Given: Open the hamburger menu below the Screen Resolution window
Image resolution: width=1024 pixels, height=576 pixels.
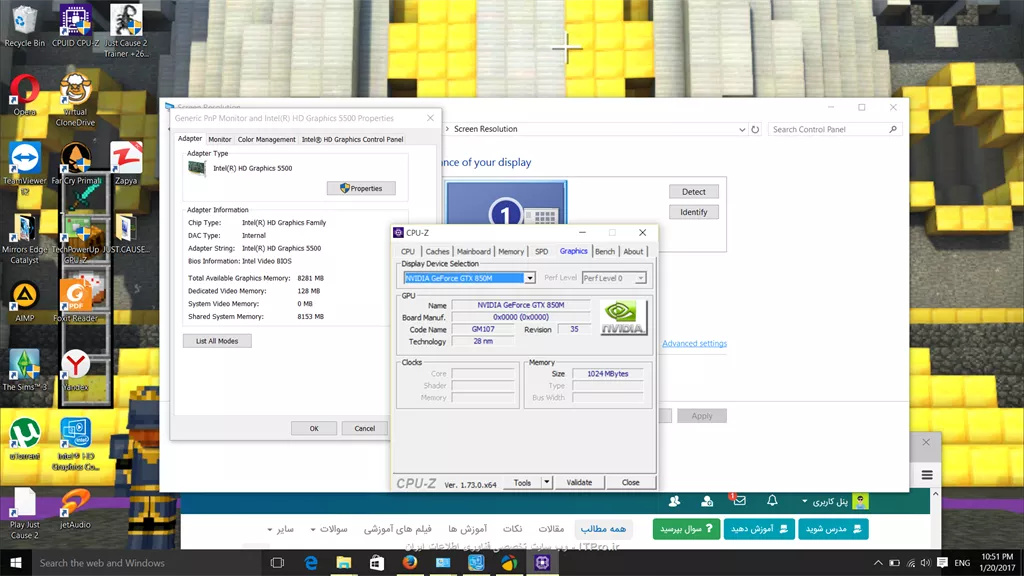Looking at the screenshot, I should point(927,475).
